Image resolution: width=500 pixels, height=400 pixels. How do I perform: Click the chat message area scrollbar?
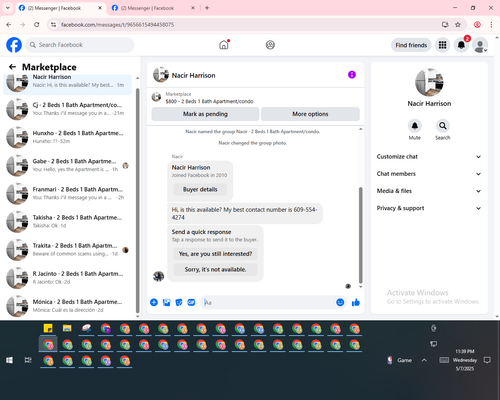coord(360,235)
